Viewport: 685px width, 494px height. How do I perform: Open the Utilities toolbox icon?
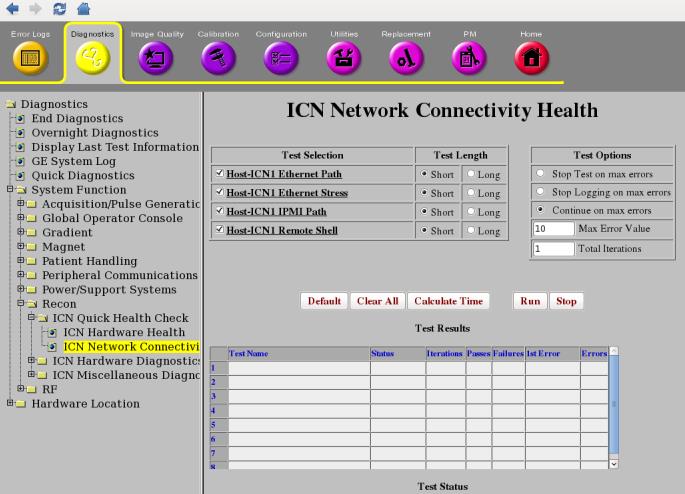tap(344, 59)
